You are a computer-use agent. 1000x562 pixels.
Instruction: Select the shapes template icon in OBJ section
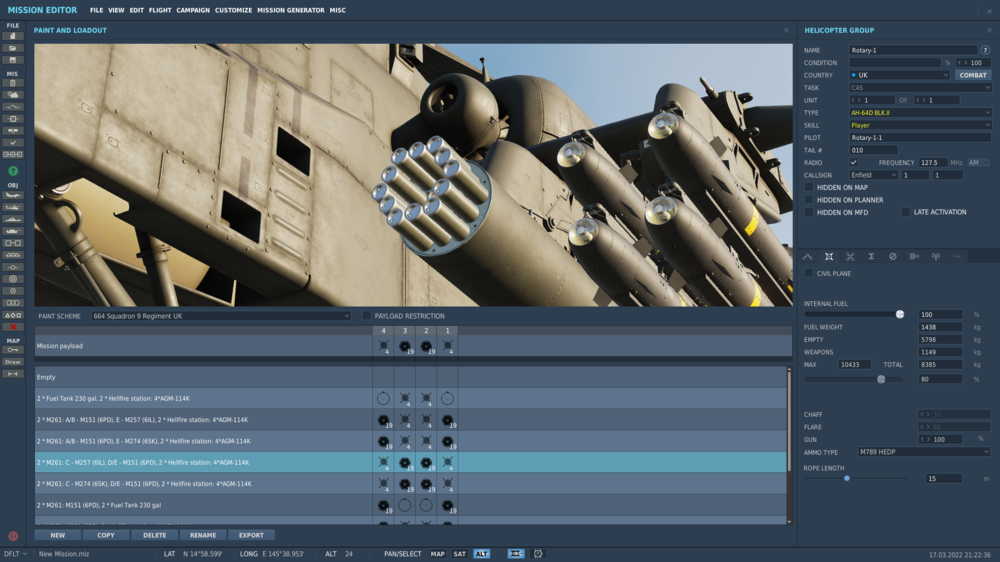point(13,315)
